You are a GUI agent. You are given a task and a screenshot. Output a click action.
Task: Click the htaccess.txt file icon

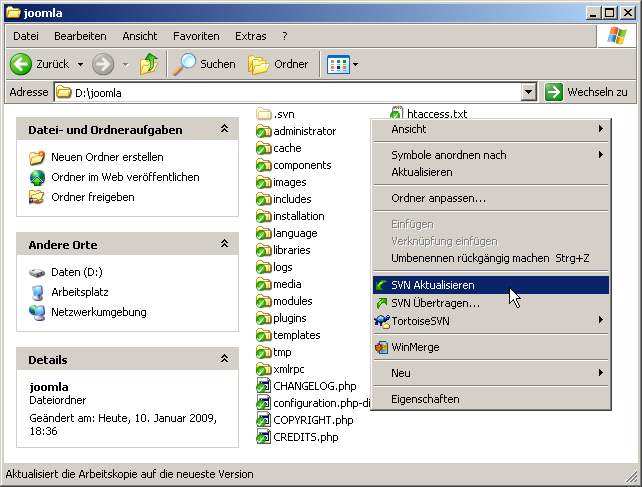(x=396, y=112)
